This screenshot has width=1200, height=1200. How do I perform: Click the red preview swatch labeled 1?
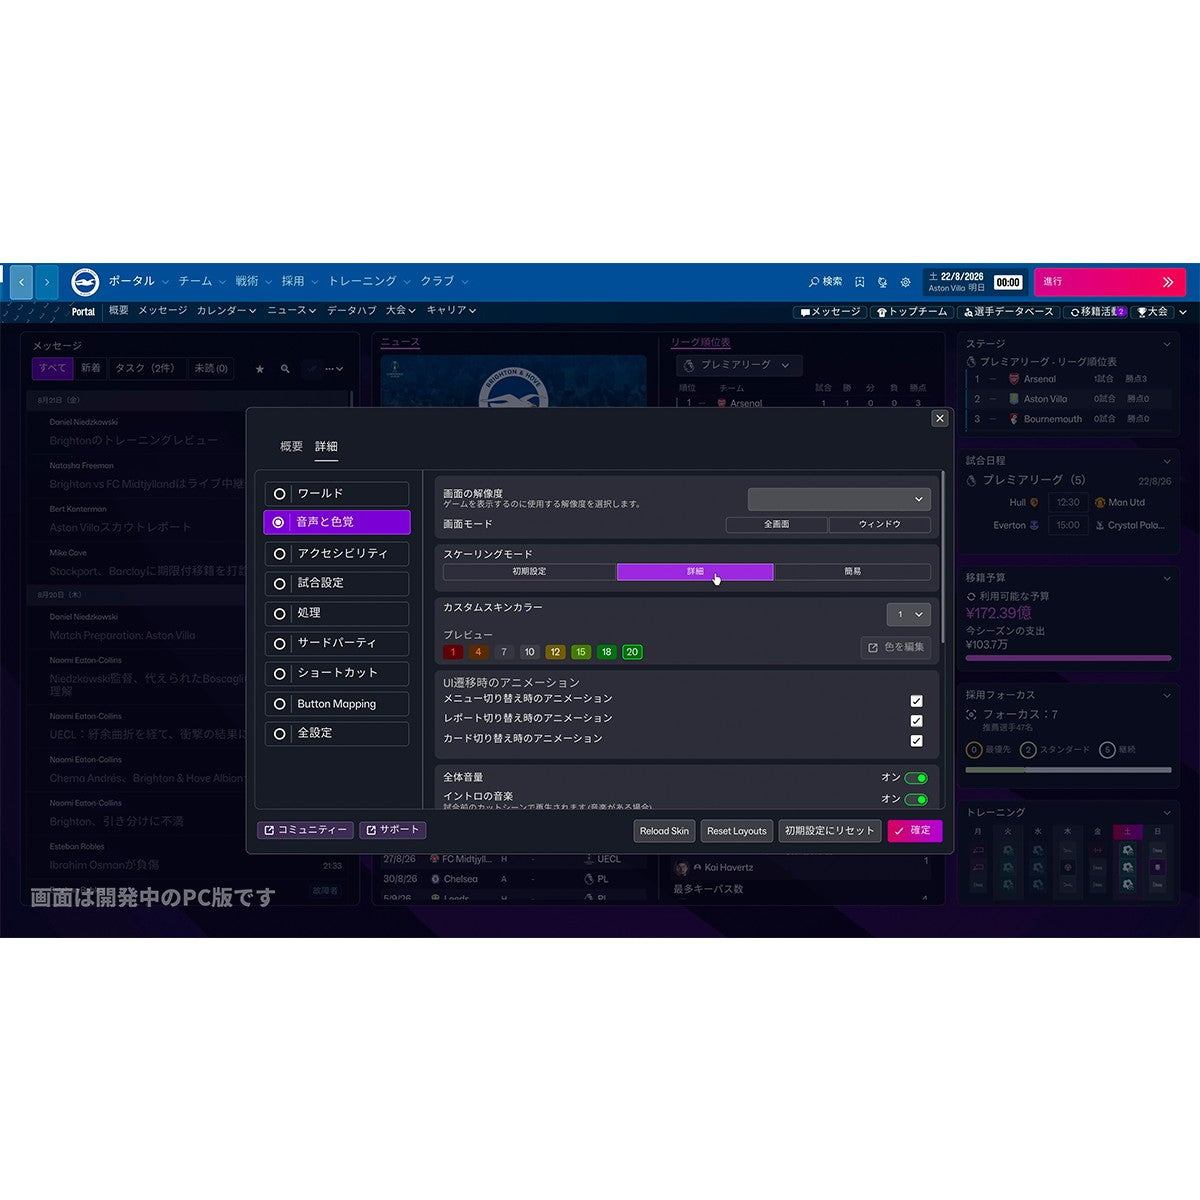[x=453, y=652]
